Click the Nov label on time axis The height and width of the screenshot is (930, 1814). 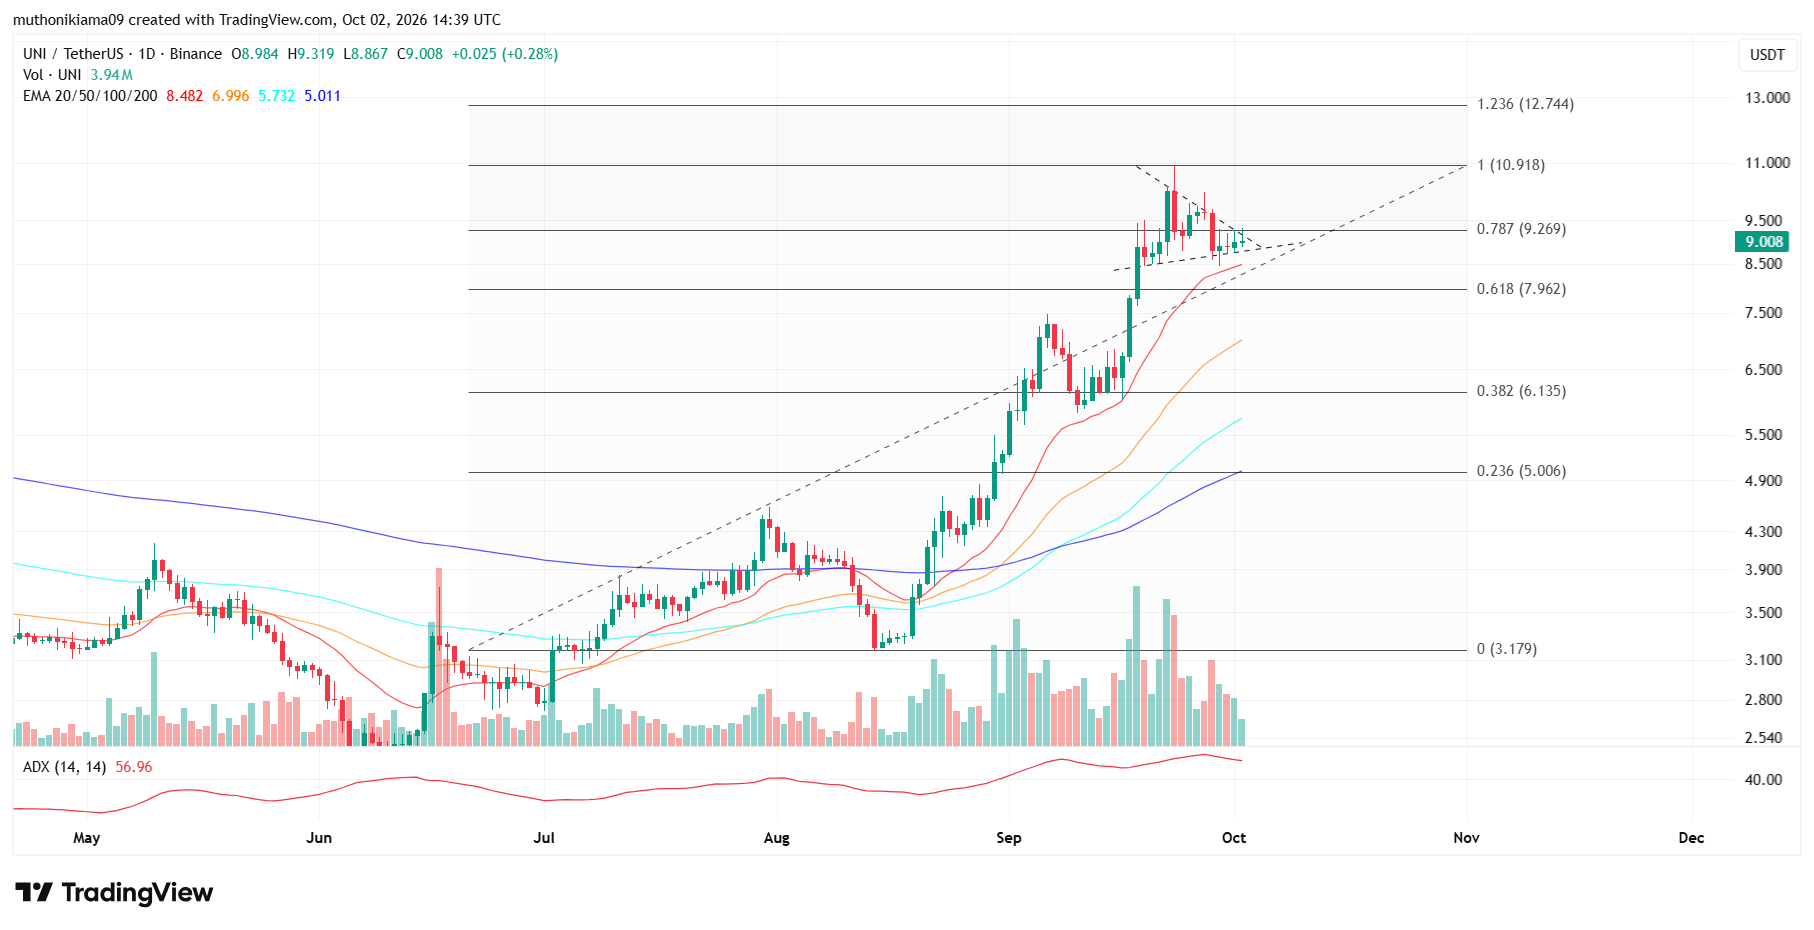pyautogui.click(x=1466, y=838)
